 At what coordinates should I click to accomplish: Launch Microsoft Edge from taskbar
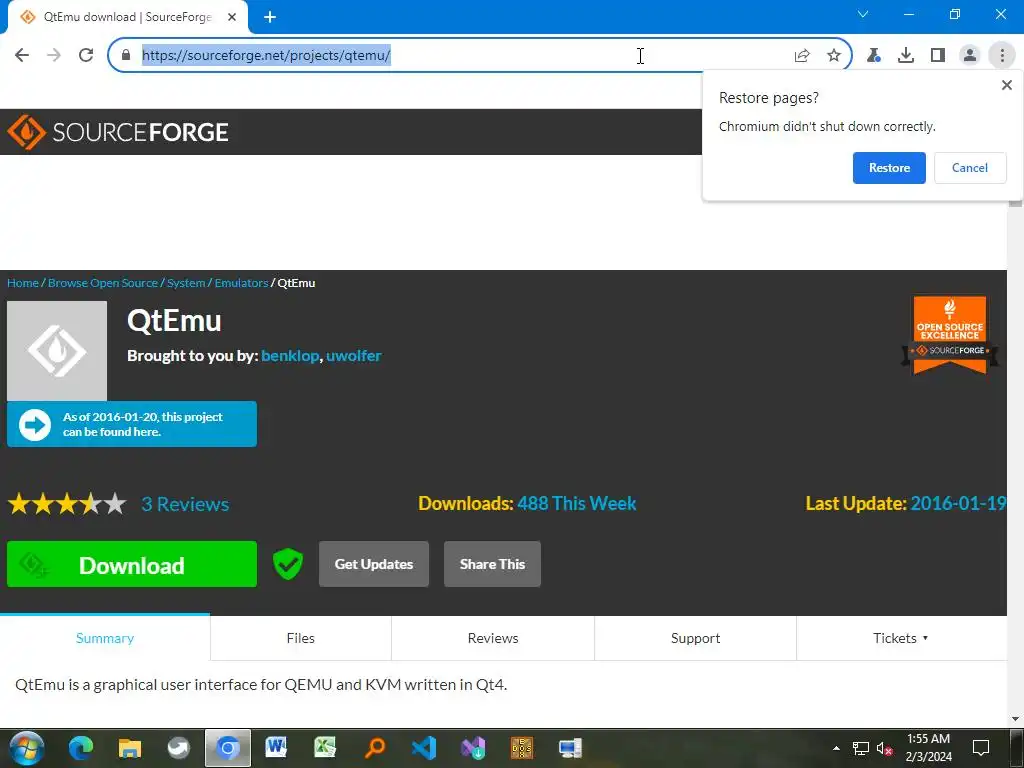[81, 748]
